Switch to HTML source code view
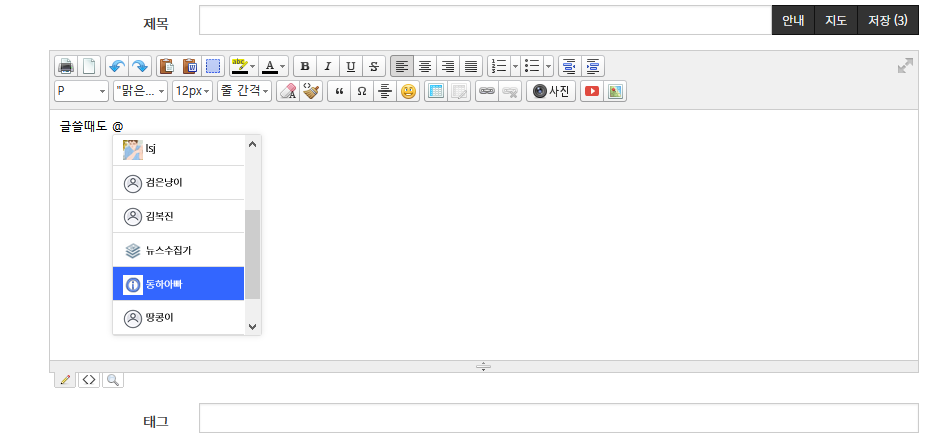The height and width of the screenshot is (444, 931). (90, 380)
